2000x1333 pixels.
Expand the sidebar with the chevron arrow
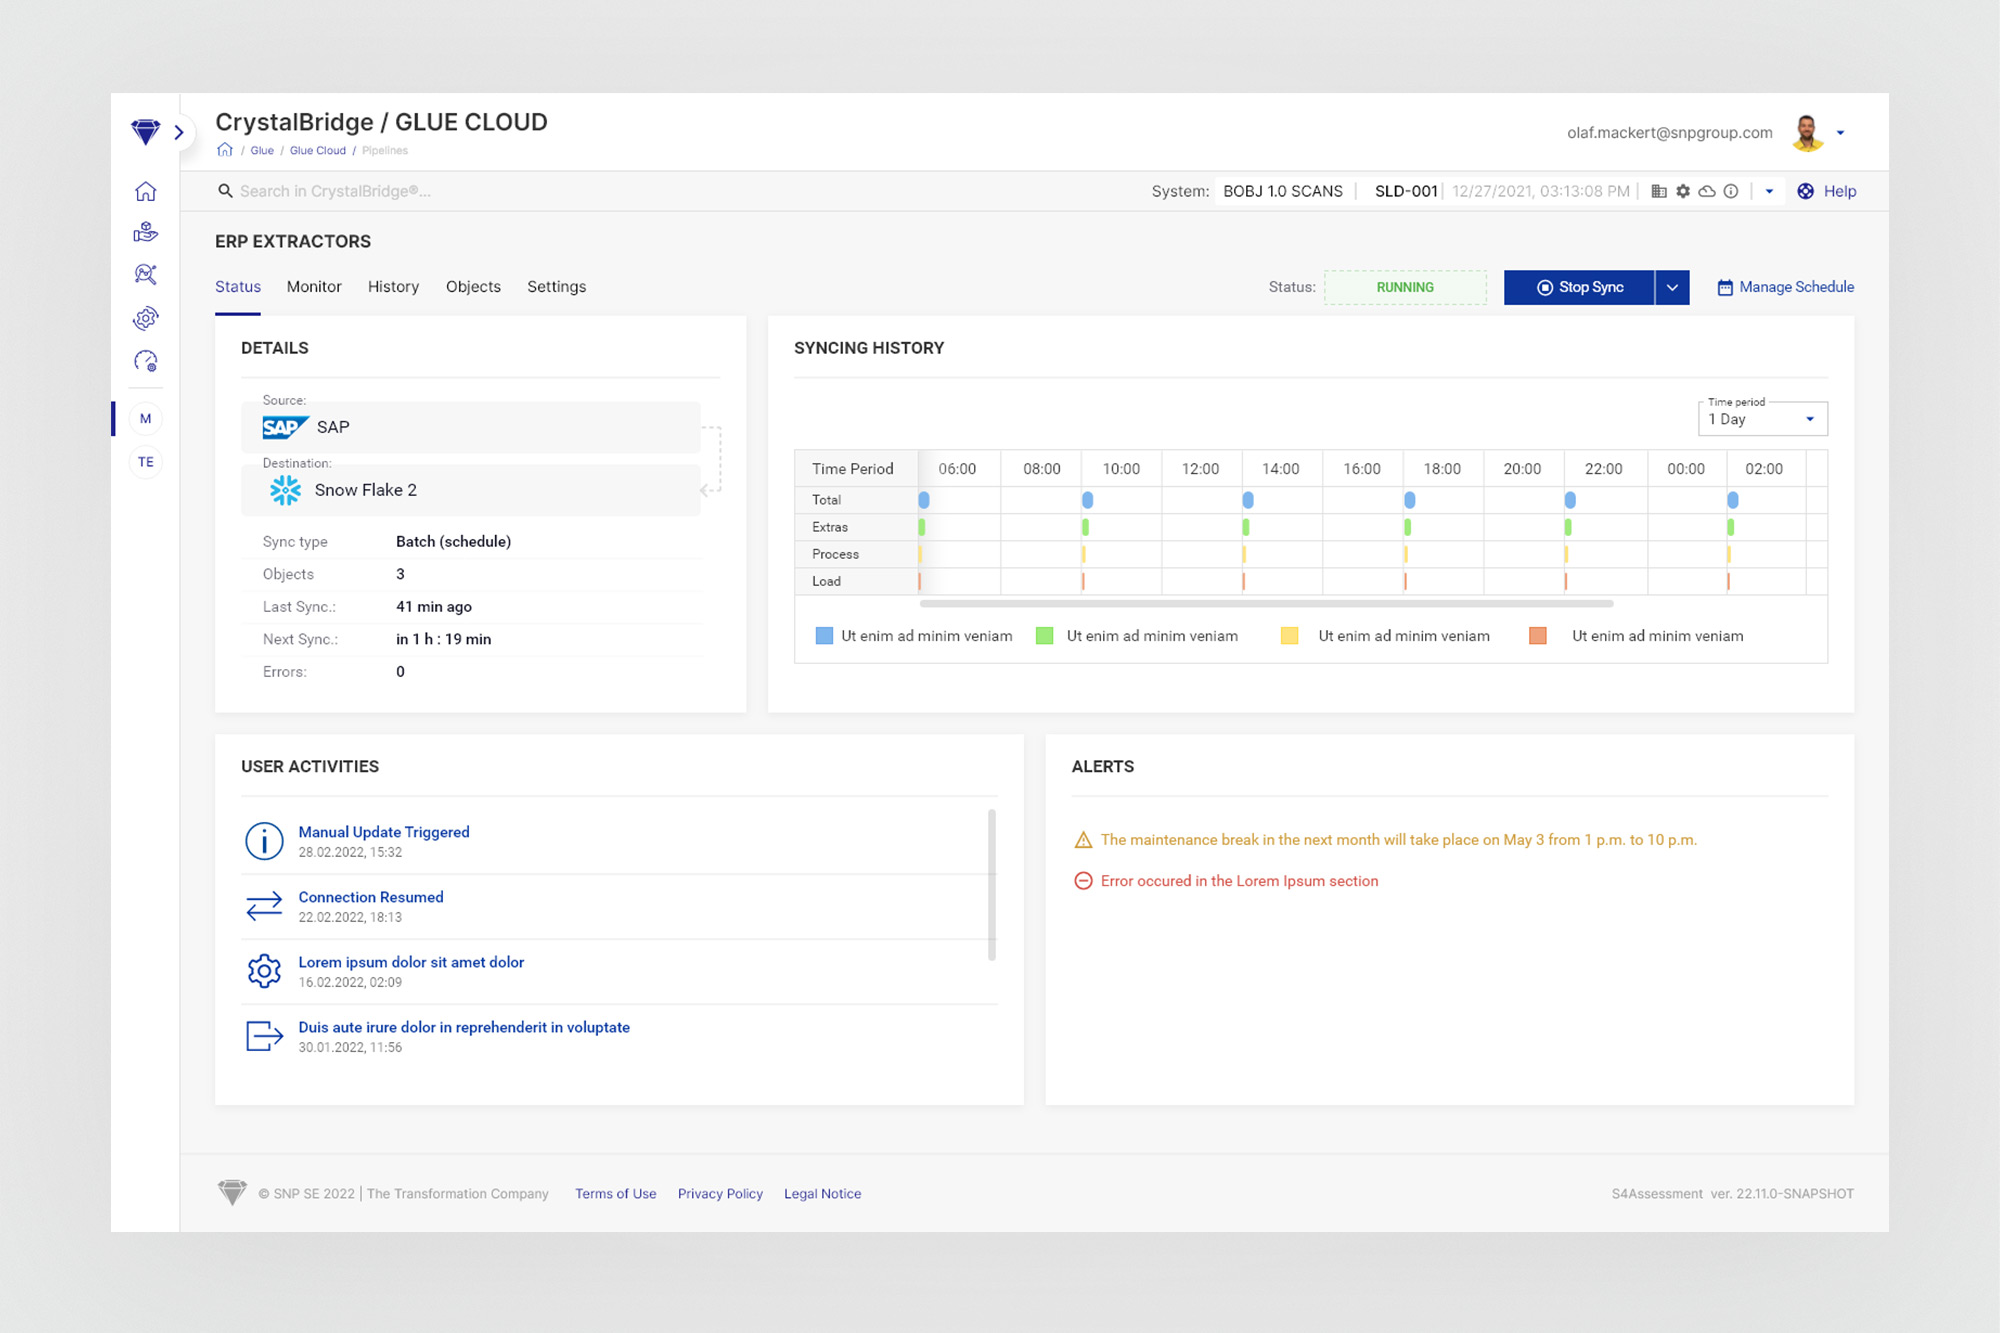(x=179, y=132)
